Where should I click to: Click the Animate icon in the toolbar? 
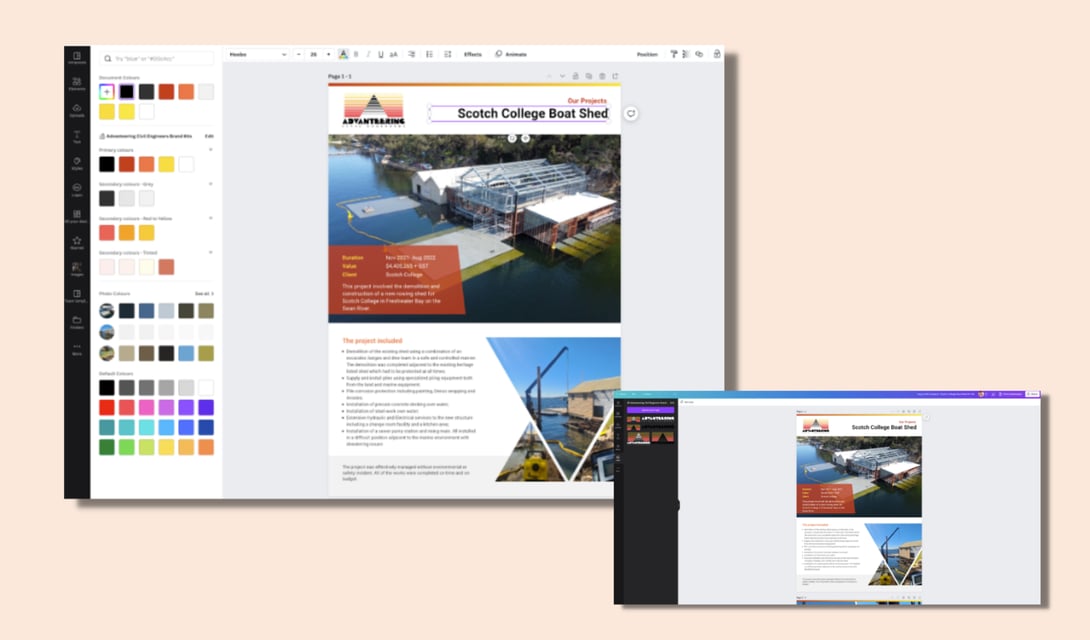point(498,54)
